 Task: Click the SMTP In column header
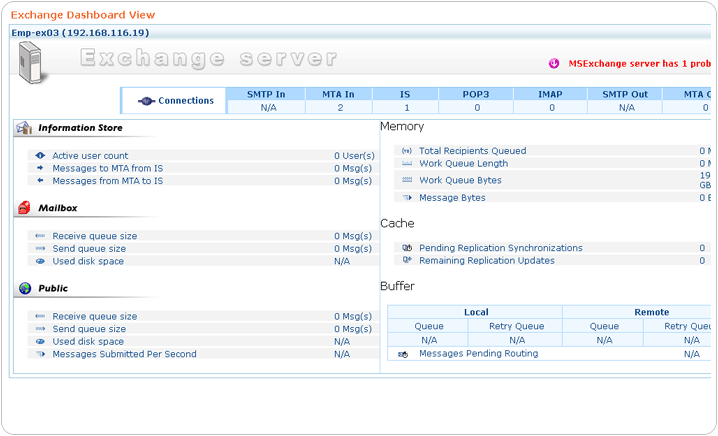click(266, 94)
